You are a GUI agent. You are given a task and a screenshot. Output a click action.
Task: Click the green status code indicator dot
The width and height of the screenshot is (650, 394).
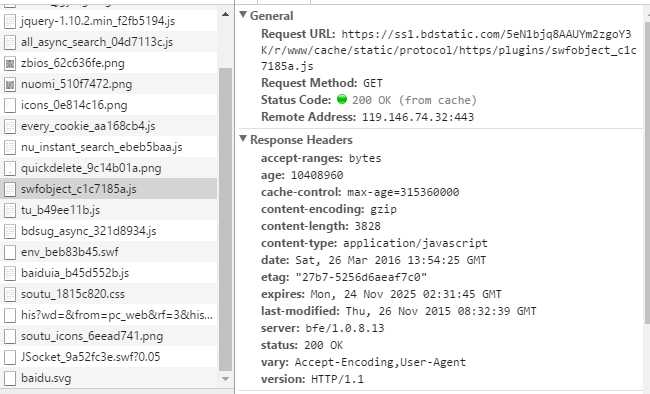[x=342, y=100]
